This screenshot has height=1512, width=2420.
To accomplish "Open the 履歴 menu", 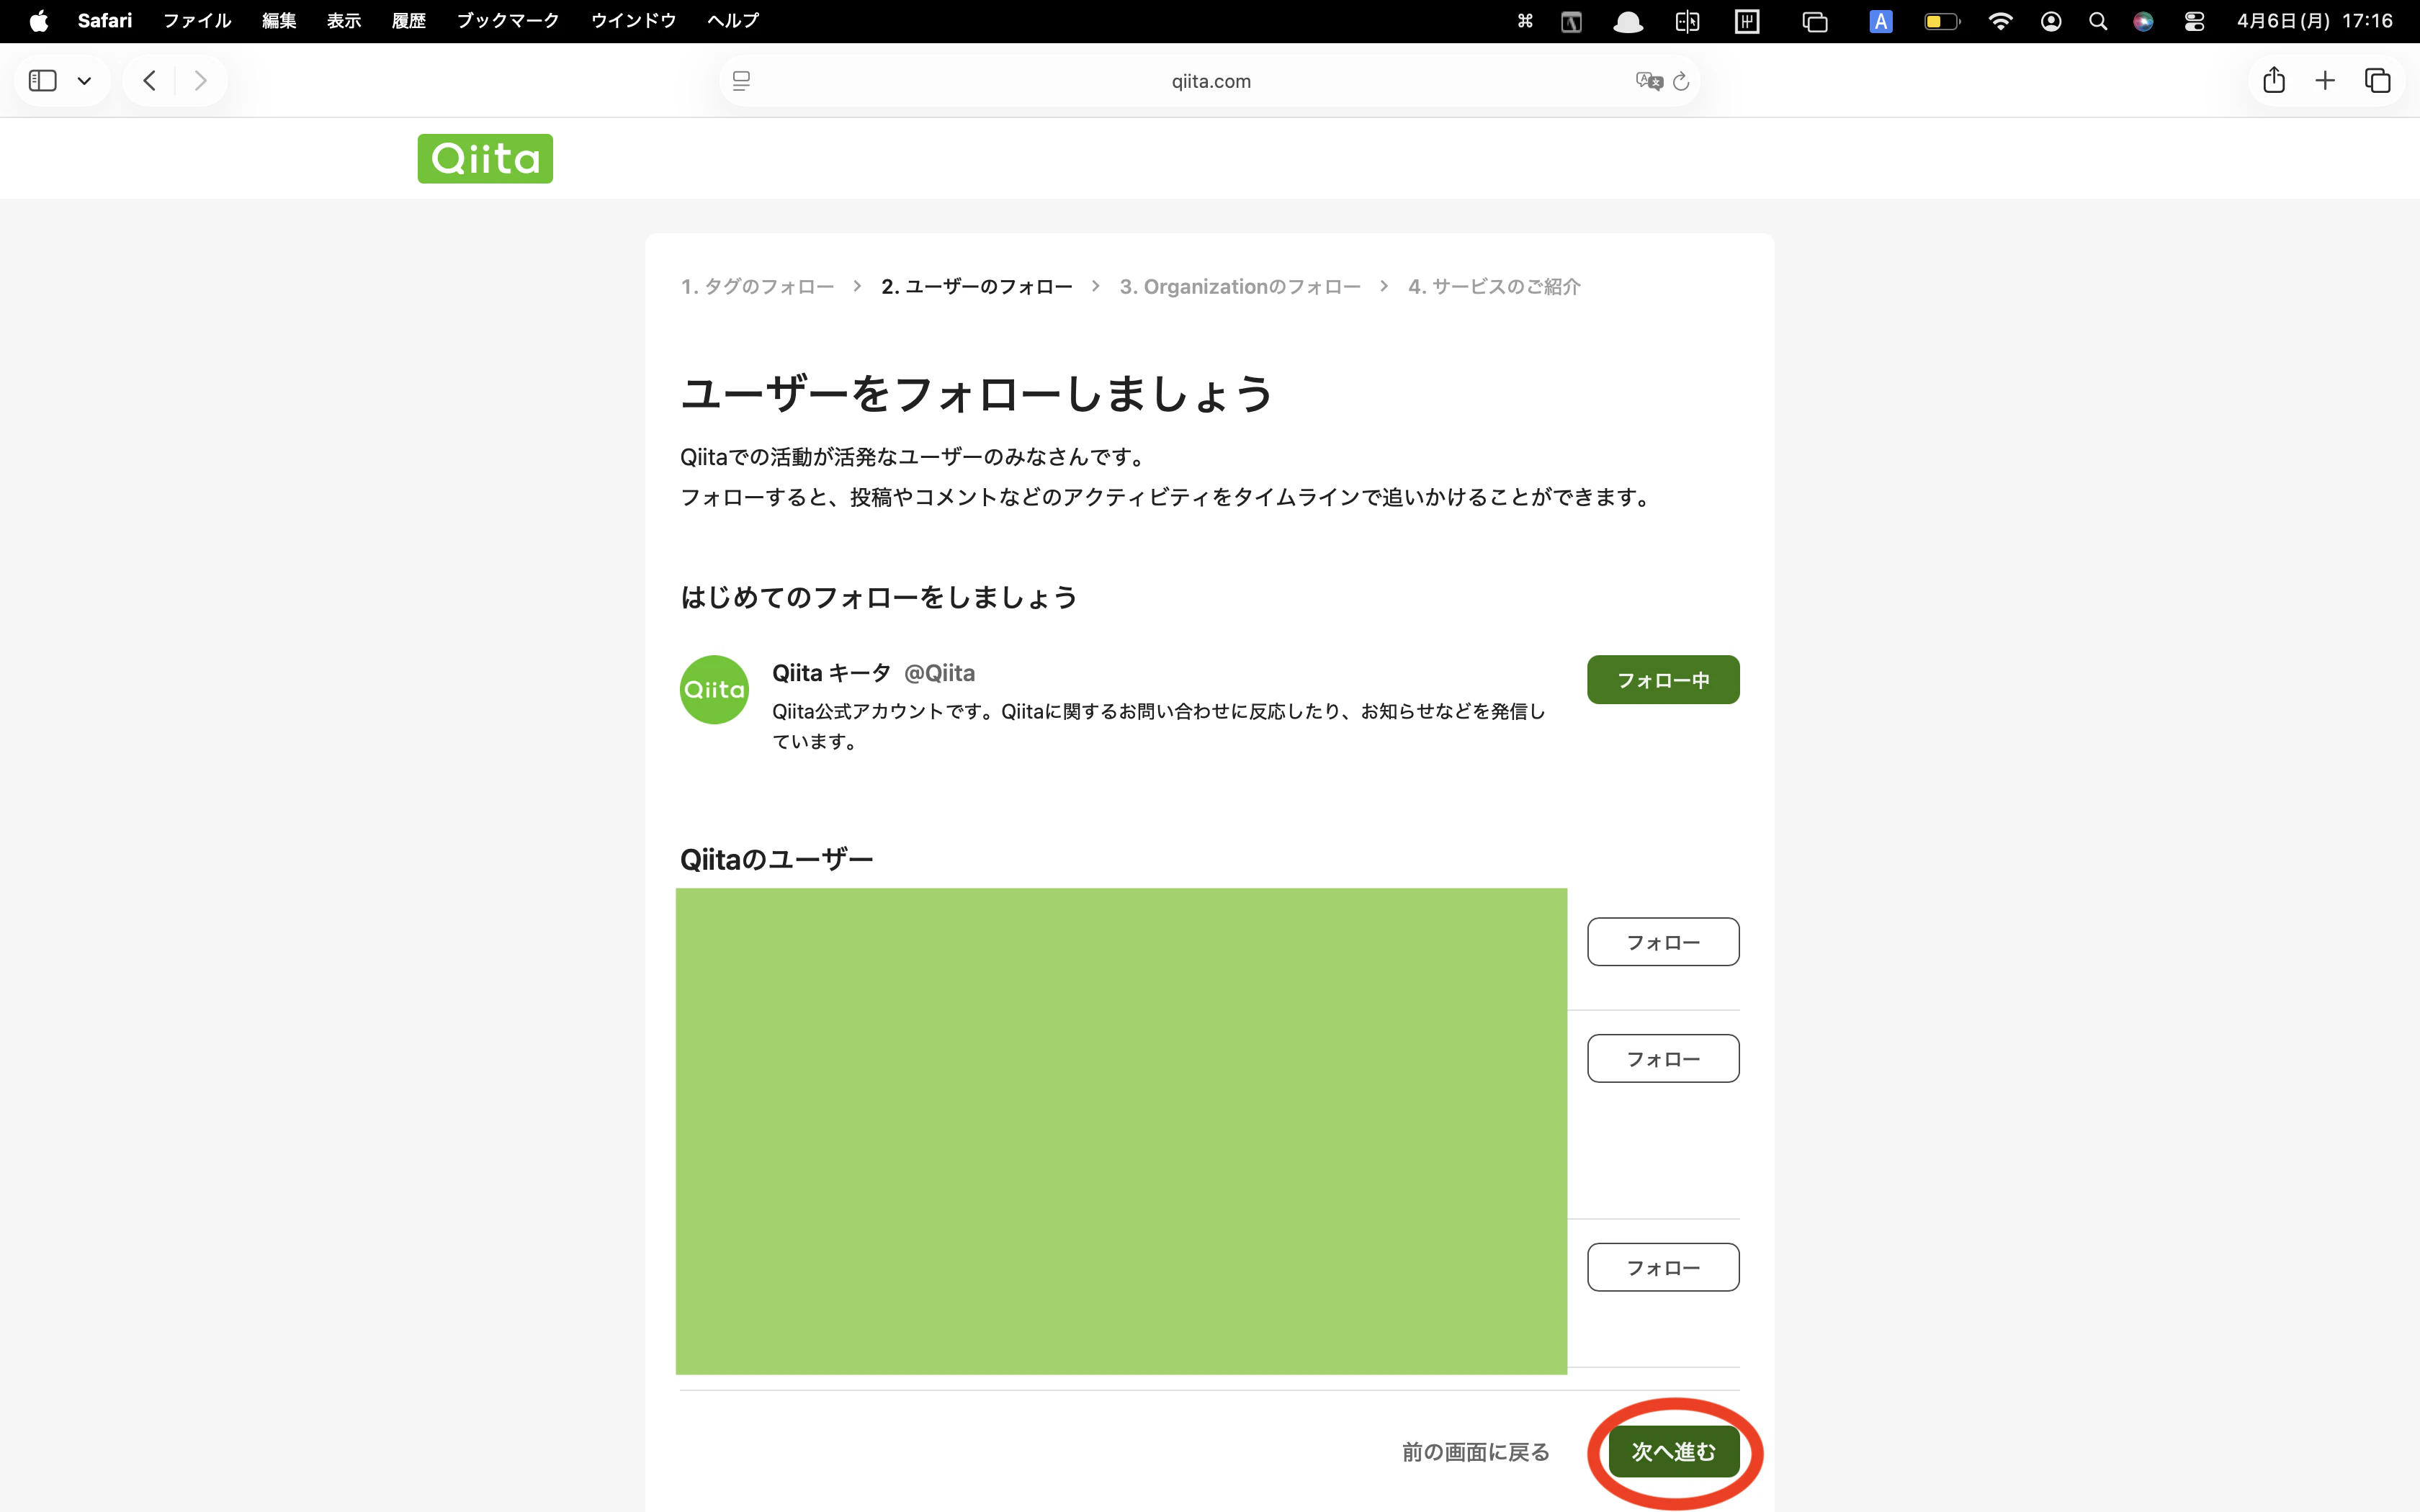I will coord(409,21).
